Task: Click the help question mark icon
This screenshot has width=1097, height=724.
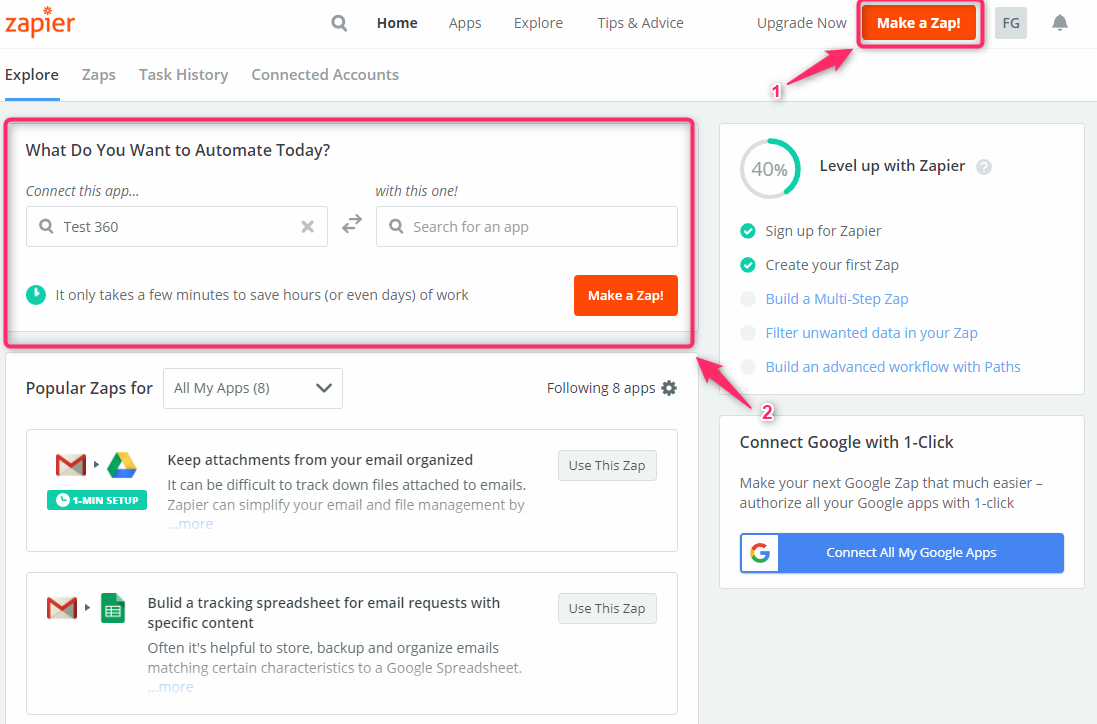Action: click(984, 167)
